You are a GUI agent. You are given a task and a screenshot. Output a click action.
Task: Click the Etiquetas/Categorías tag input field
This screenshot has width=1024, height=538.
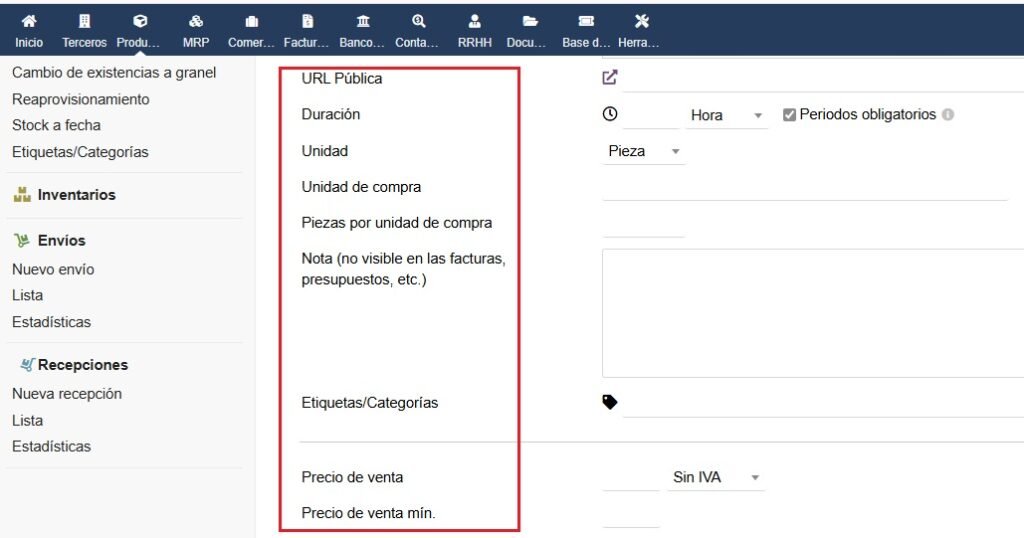(820, 403)
